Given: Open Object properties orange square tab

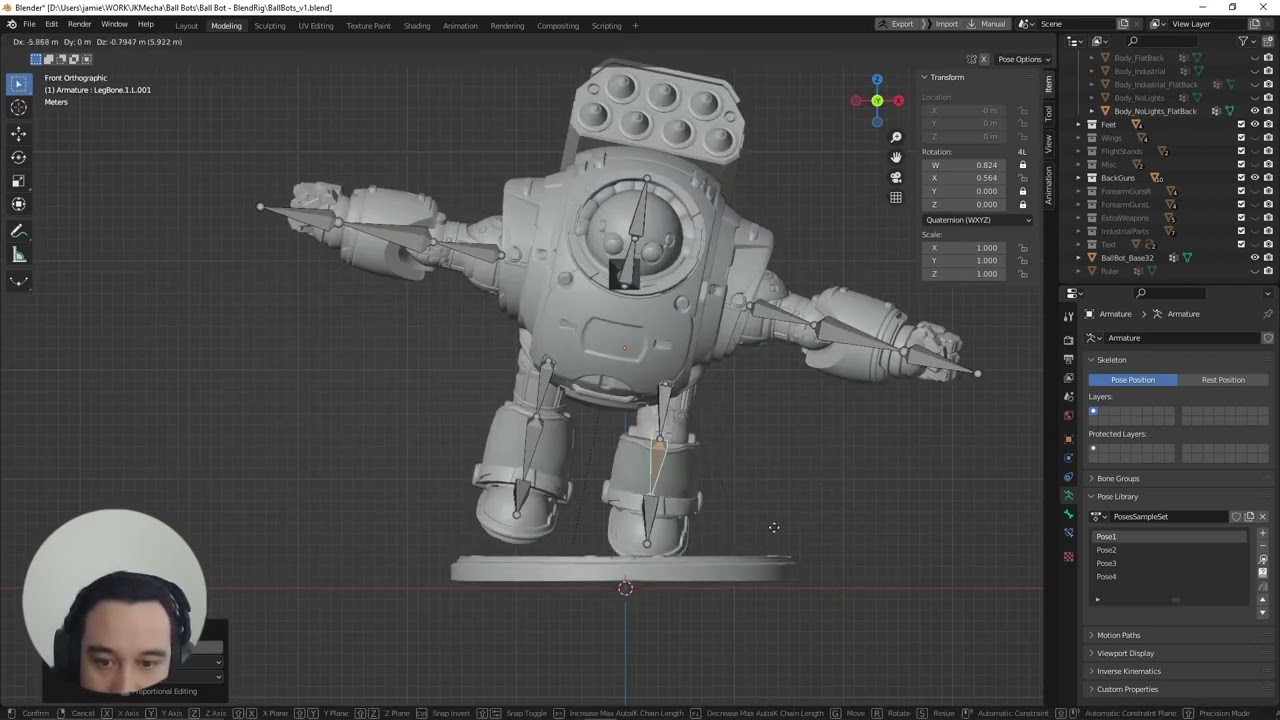Looking at the screenshot, I should tap(1068, 439).
